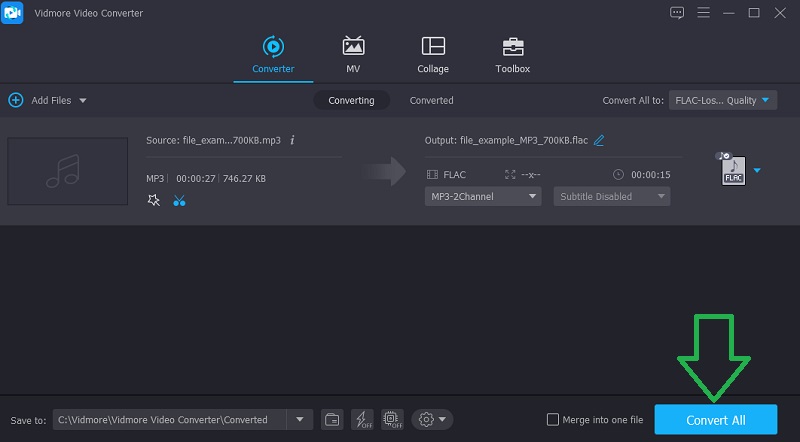Viewport: 800px width, 442px height.
Task: Open the feedback chat icon in title bar
Action: click(677, 12)
